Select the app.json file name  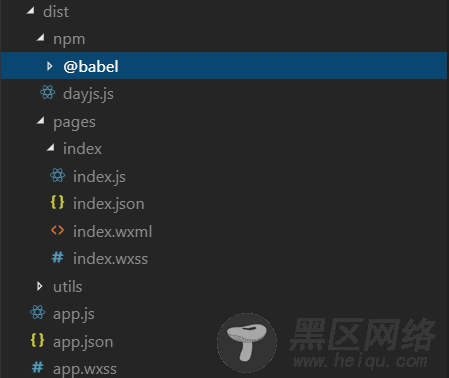83,342
